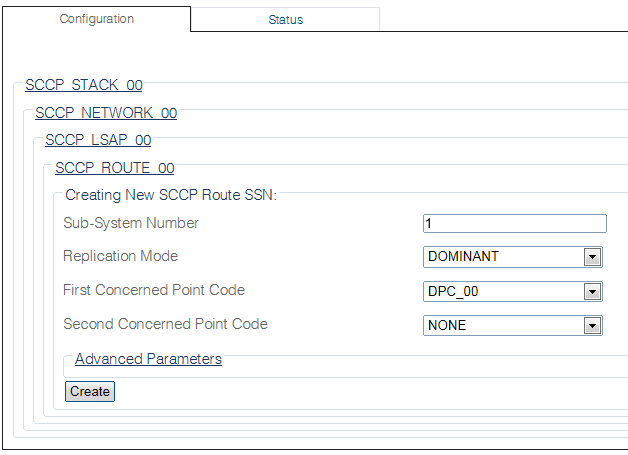Click the Create button
Image resolution: width=628 pixels, height=455 pixels.
point(90,391)
